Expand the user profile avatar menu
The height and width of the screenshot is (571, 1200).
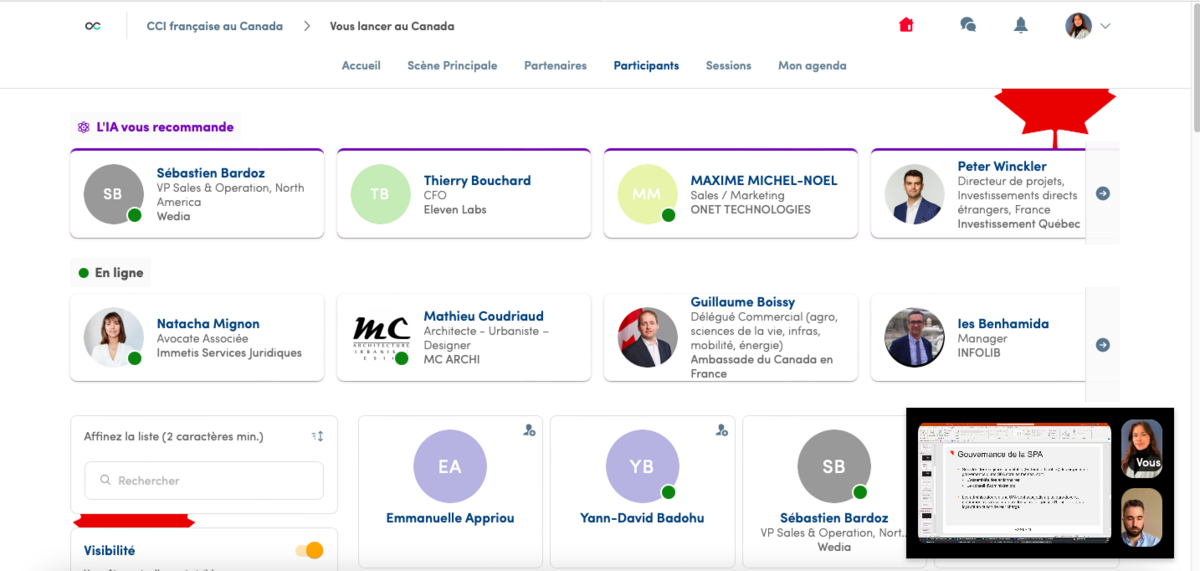click(1087, 26)
